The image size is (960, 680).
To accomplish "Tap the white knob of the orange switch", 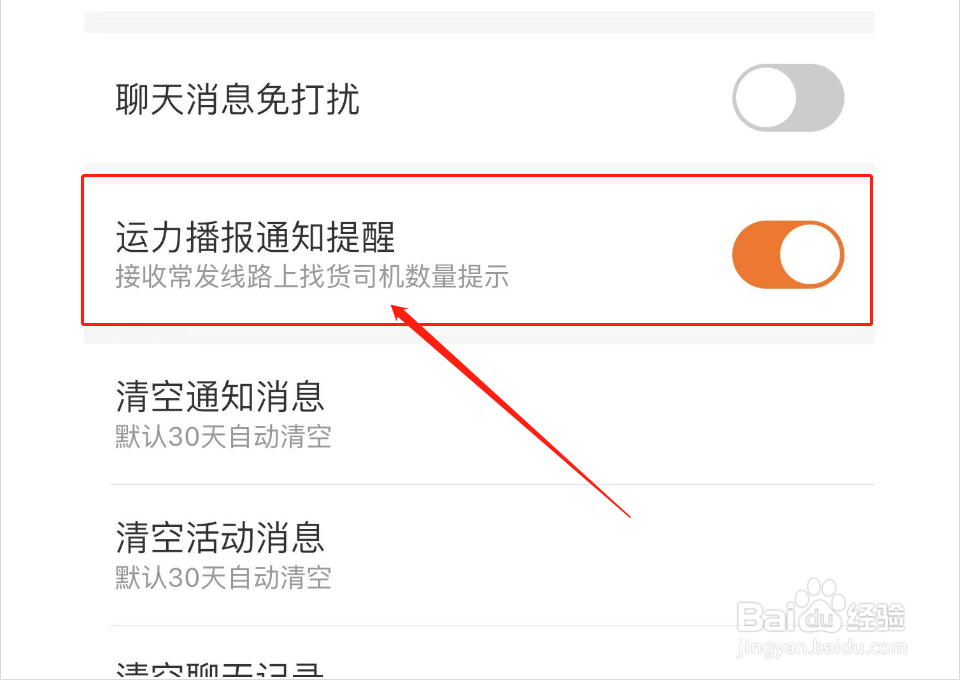I will point(810,254).
